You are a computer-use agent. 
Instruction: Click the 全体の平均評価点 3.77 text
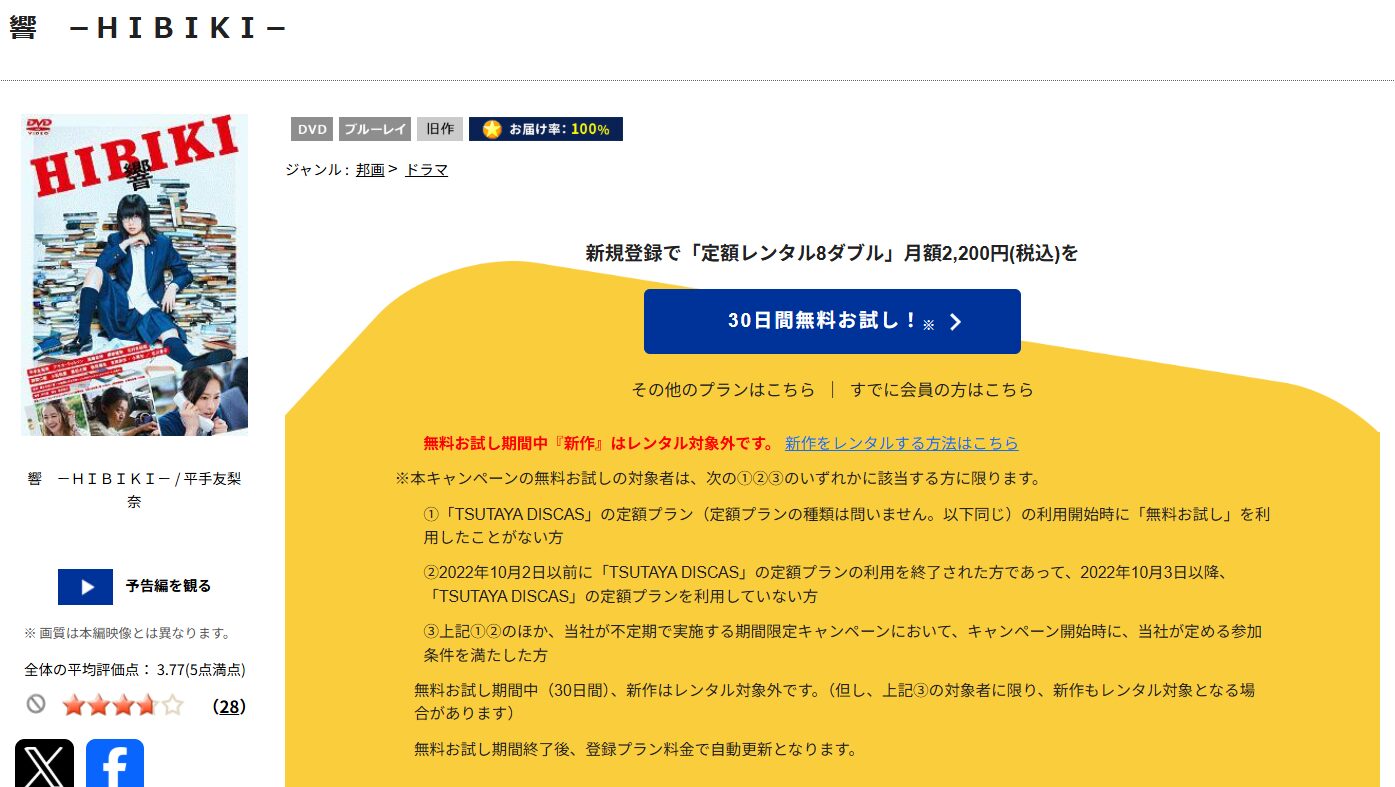pos(135,670)
